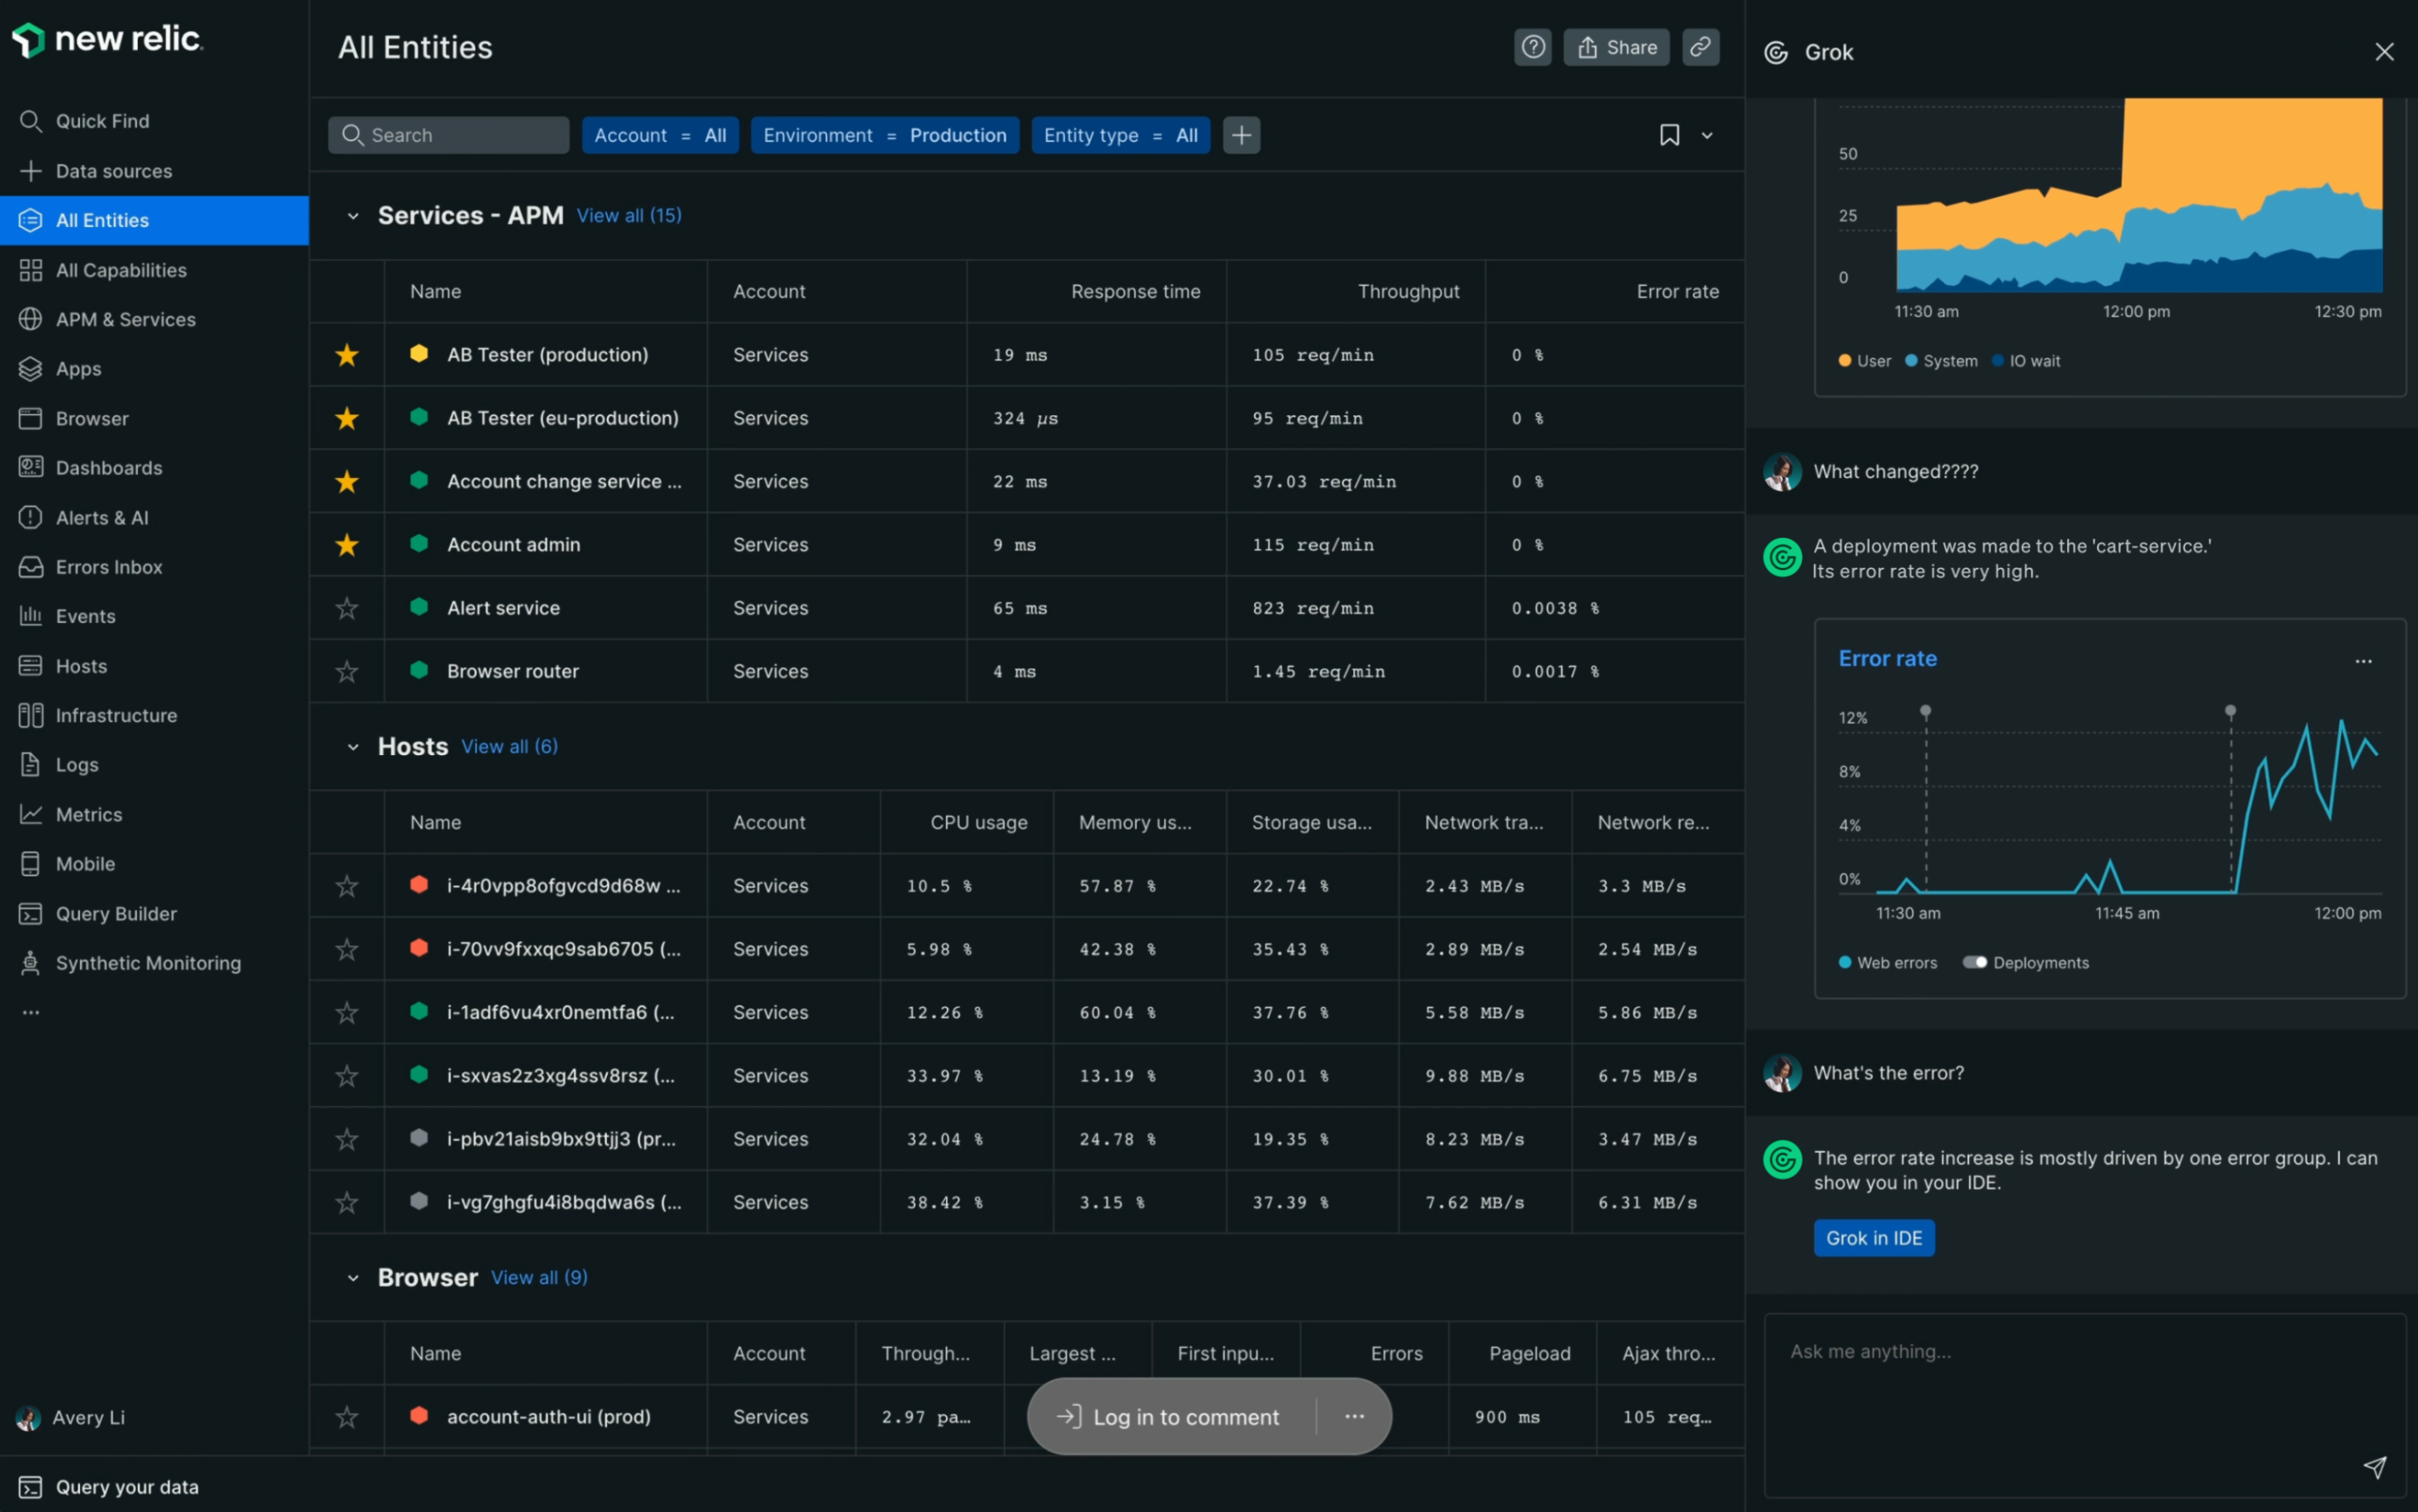Toggle Deployments on the Error rate chart
The image size is (2418, 1512).
[1975, 961]
